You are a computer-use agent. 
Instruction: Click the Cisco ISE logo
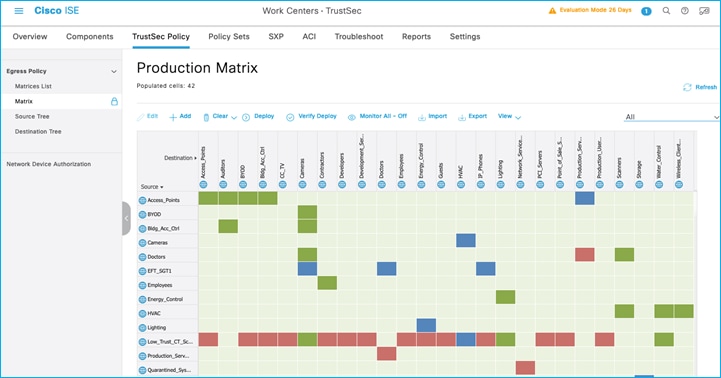tap(57, 11)
